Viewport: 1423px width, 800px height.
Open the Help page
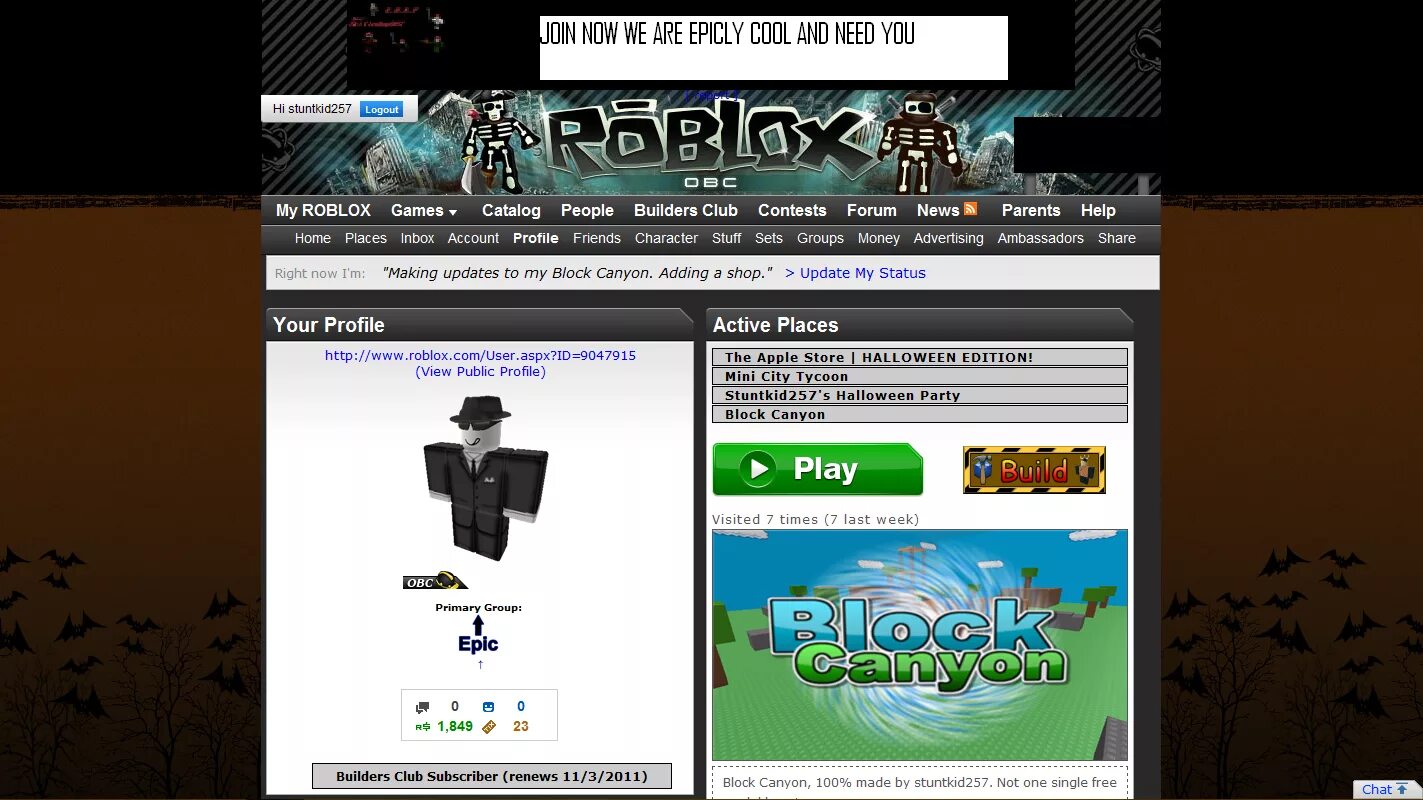[1098, 210]
